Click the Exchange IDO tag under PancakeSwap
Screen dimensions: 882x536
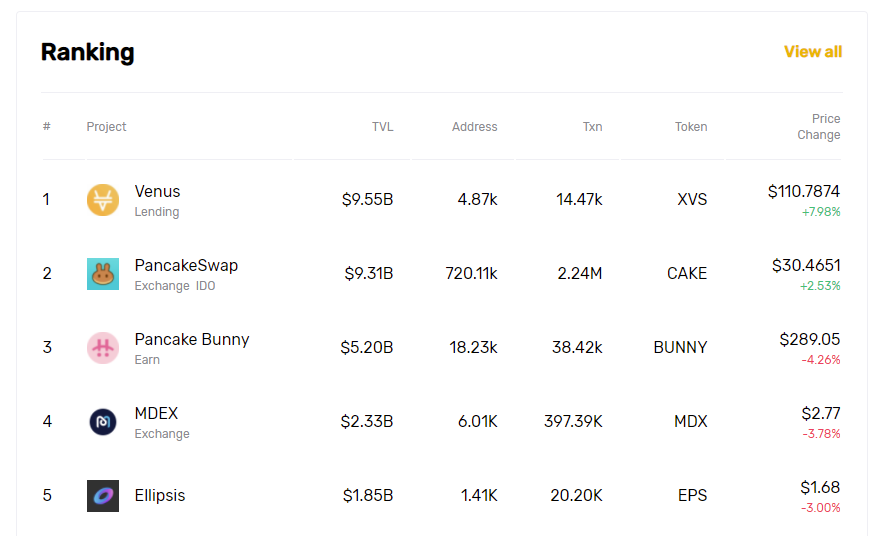(x=175, y=286)
